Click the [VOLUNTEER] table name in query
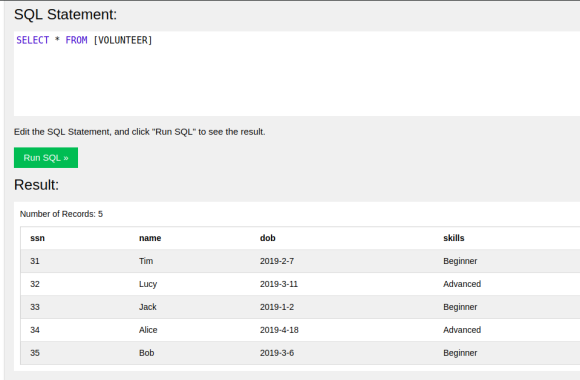The width and height of the screenshot is (580, 380). [123, 40]
